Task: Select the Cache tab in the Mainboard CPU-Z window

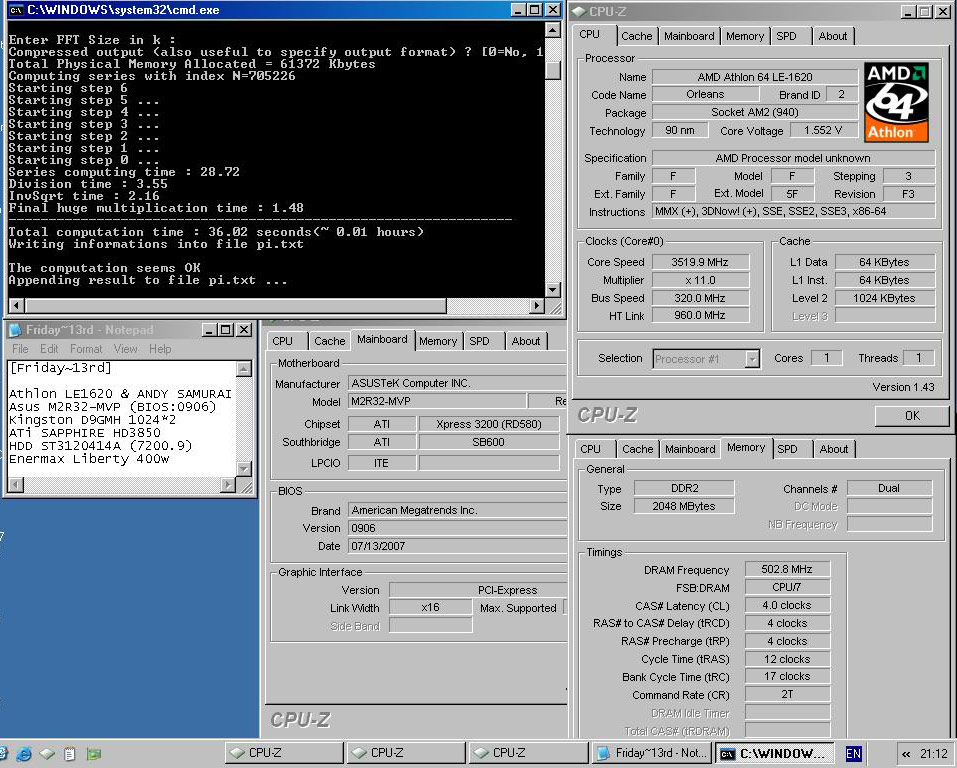Action: [330, 341]
